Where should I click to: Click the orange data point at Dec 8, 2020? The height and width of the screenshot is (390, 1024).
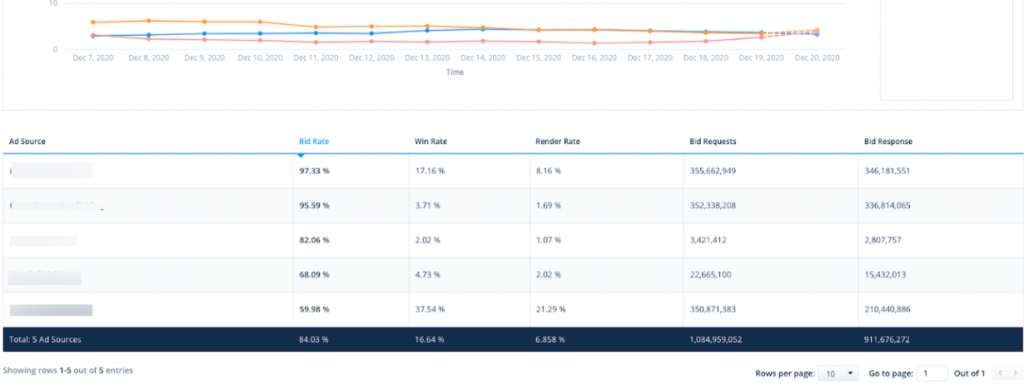(149, 21)
